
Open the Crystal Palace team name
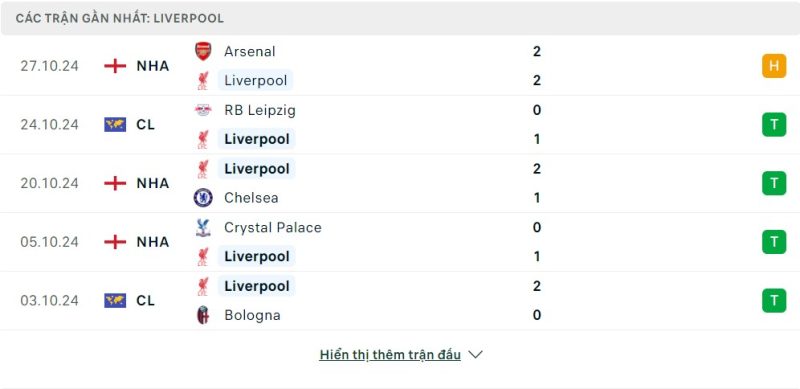(272, 228)
